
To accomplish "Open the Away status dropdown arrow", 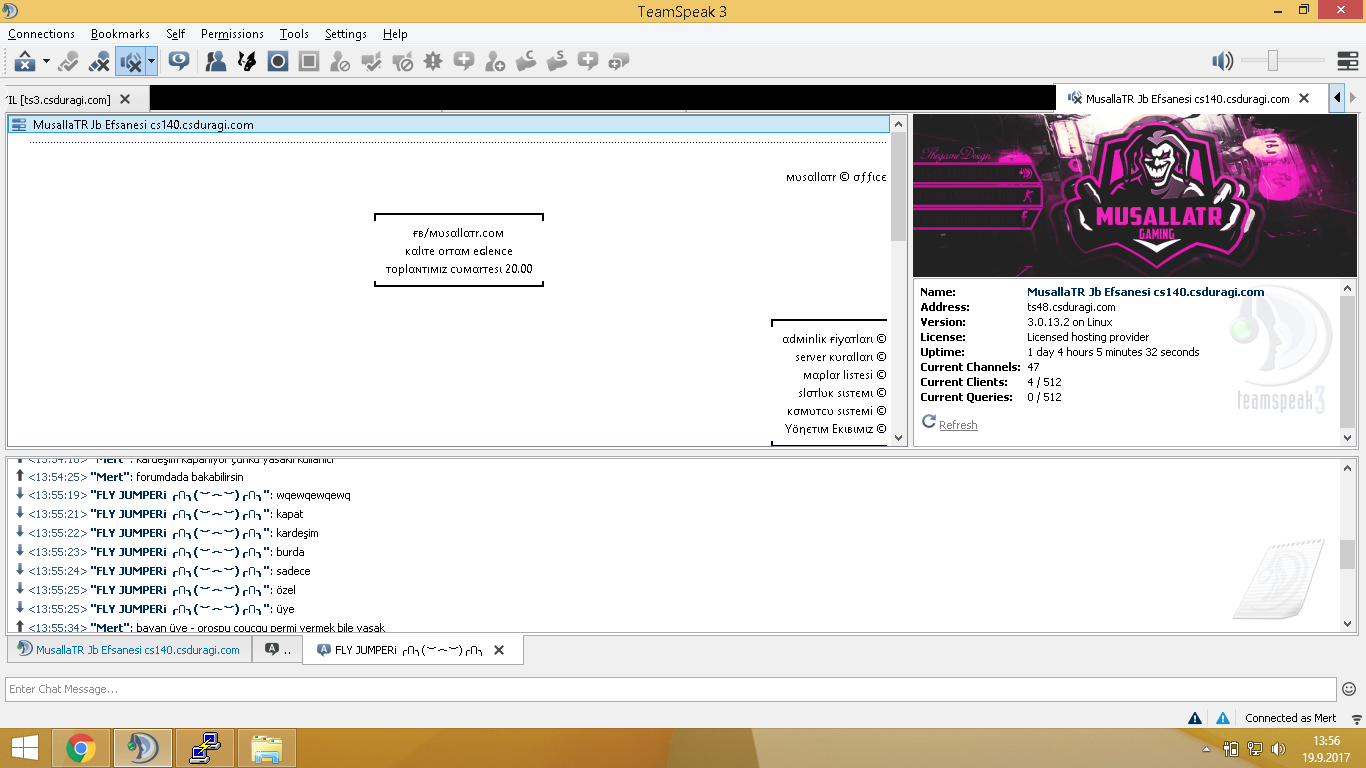I will 46,62.
